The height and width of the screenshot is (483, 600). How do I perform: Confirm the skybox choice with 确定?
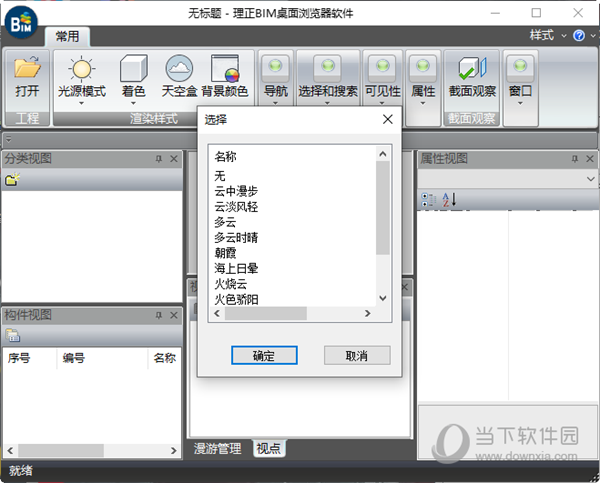264,356
